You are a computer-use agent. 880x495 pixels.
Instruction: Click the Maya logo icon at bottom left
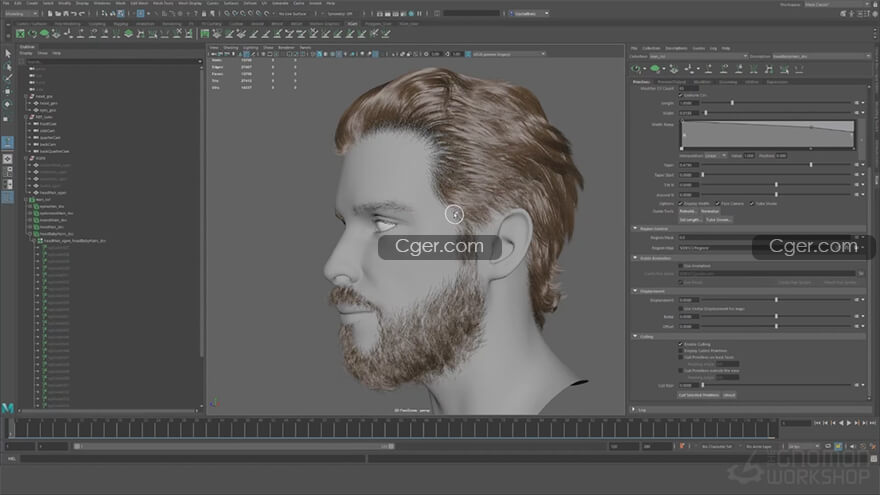click(8, 410)
